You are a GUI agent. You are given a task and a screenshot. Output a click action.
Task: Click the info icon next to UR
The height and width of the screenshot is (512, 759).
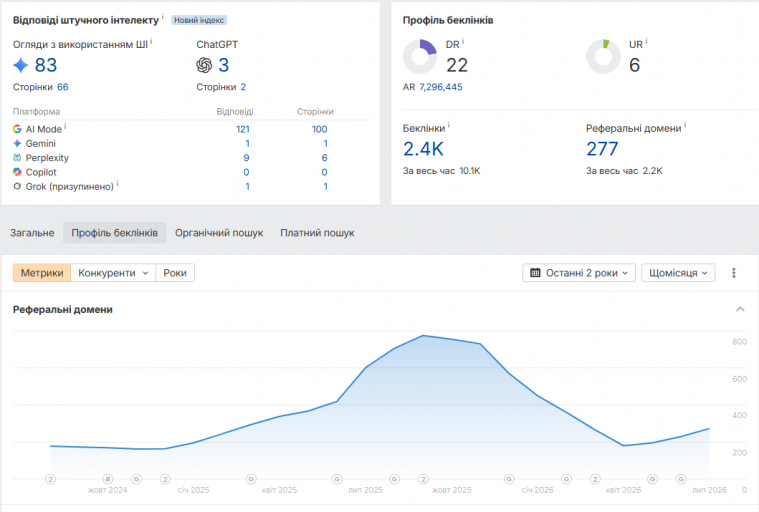tap(646, 42)
